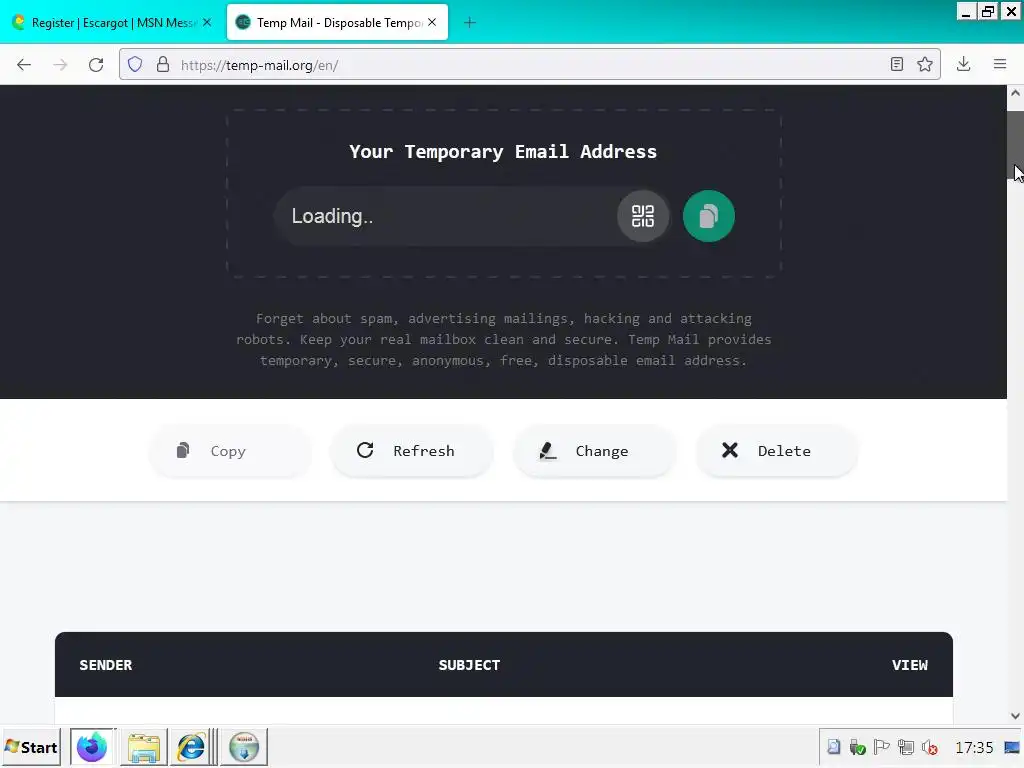1024x768 pixels.
Task: Click the Copy button below banner
Action: point(230,451)
